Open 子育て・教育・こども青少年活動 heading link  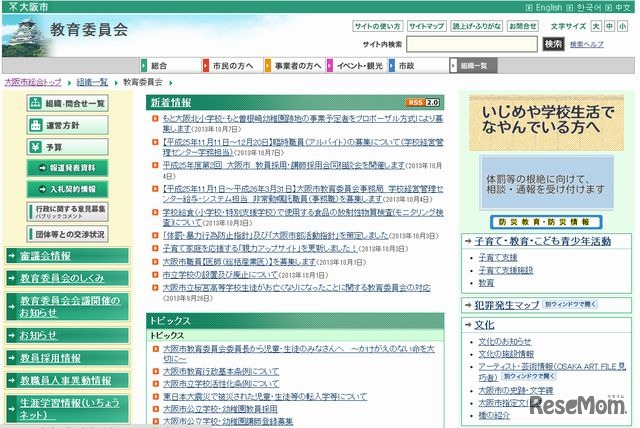(x=542, y=241)
